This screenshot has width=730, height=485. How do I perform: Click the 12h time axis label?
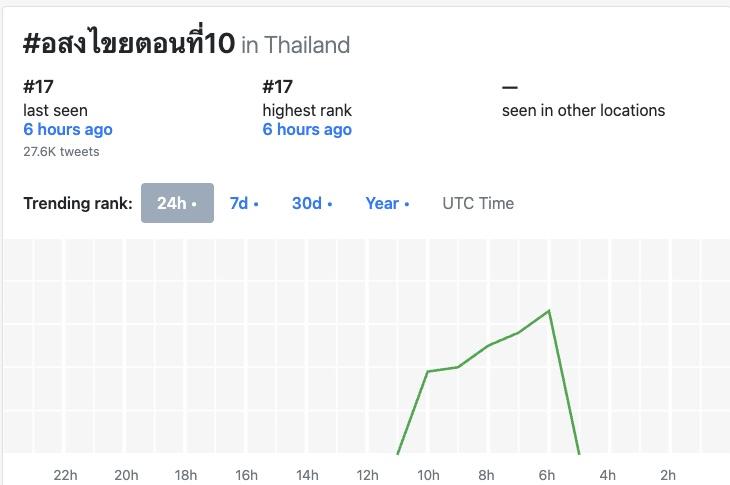pyautogui.click(x=367, y=475)
